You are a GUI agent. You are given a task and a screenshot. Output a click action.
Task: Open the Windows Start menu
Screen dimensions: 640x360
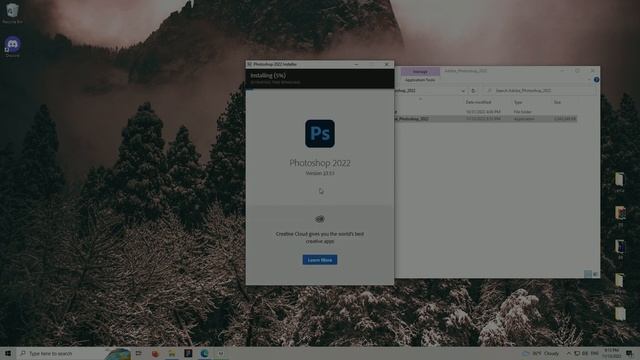pos(8,353)
